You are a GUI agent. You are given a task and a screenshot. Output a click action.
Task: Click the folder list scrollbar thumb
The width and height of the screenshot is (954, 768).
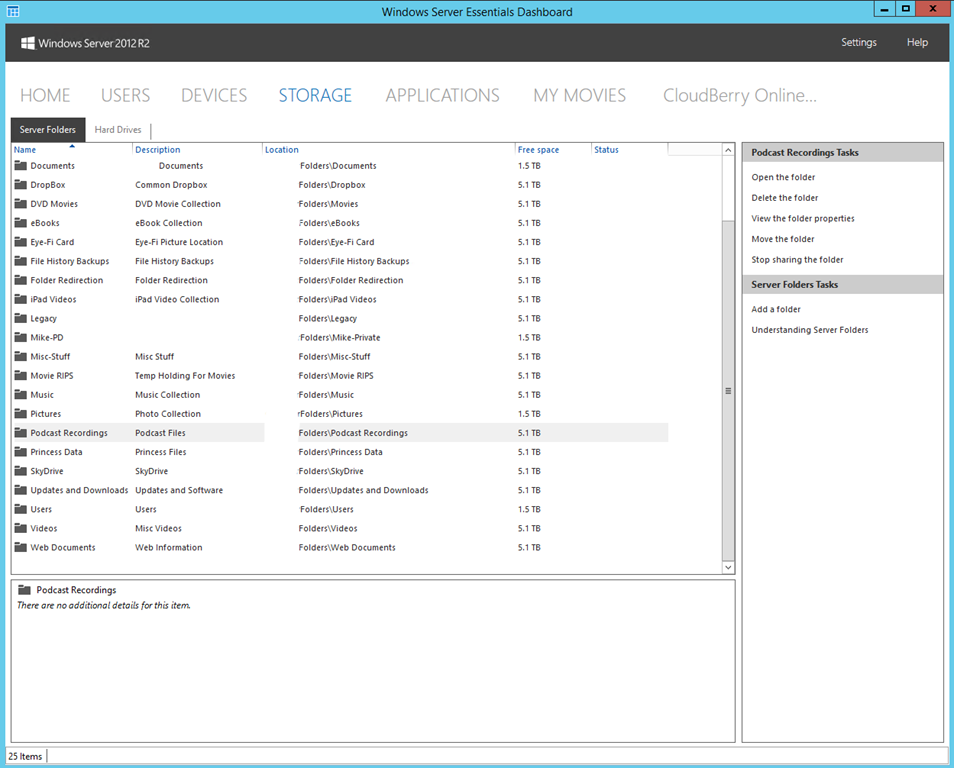pyautogui.click(x=728, y=391)
